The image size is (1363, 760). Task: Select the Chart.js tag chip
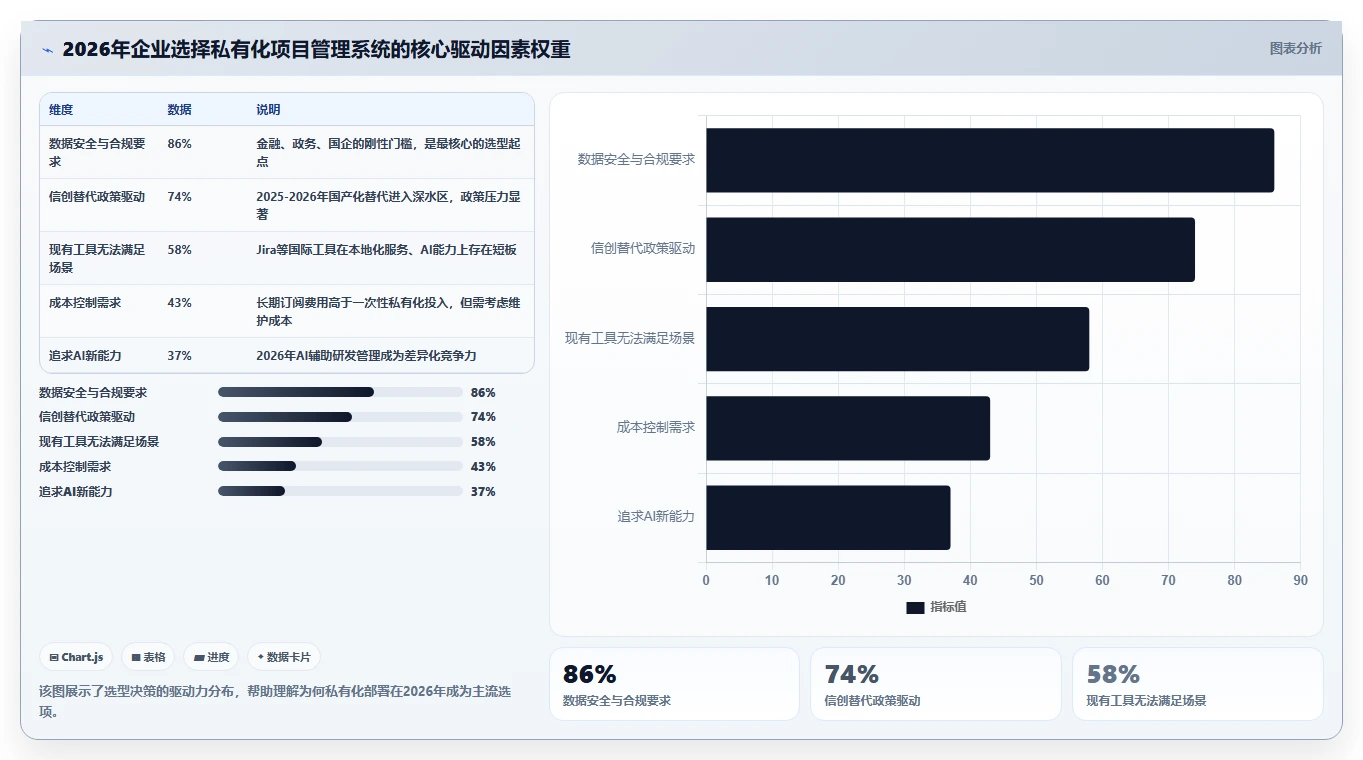pos(76,657)
